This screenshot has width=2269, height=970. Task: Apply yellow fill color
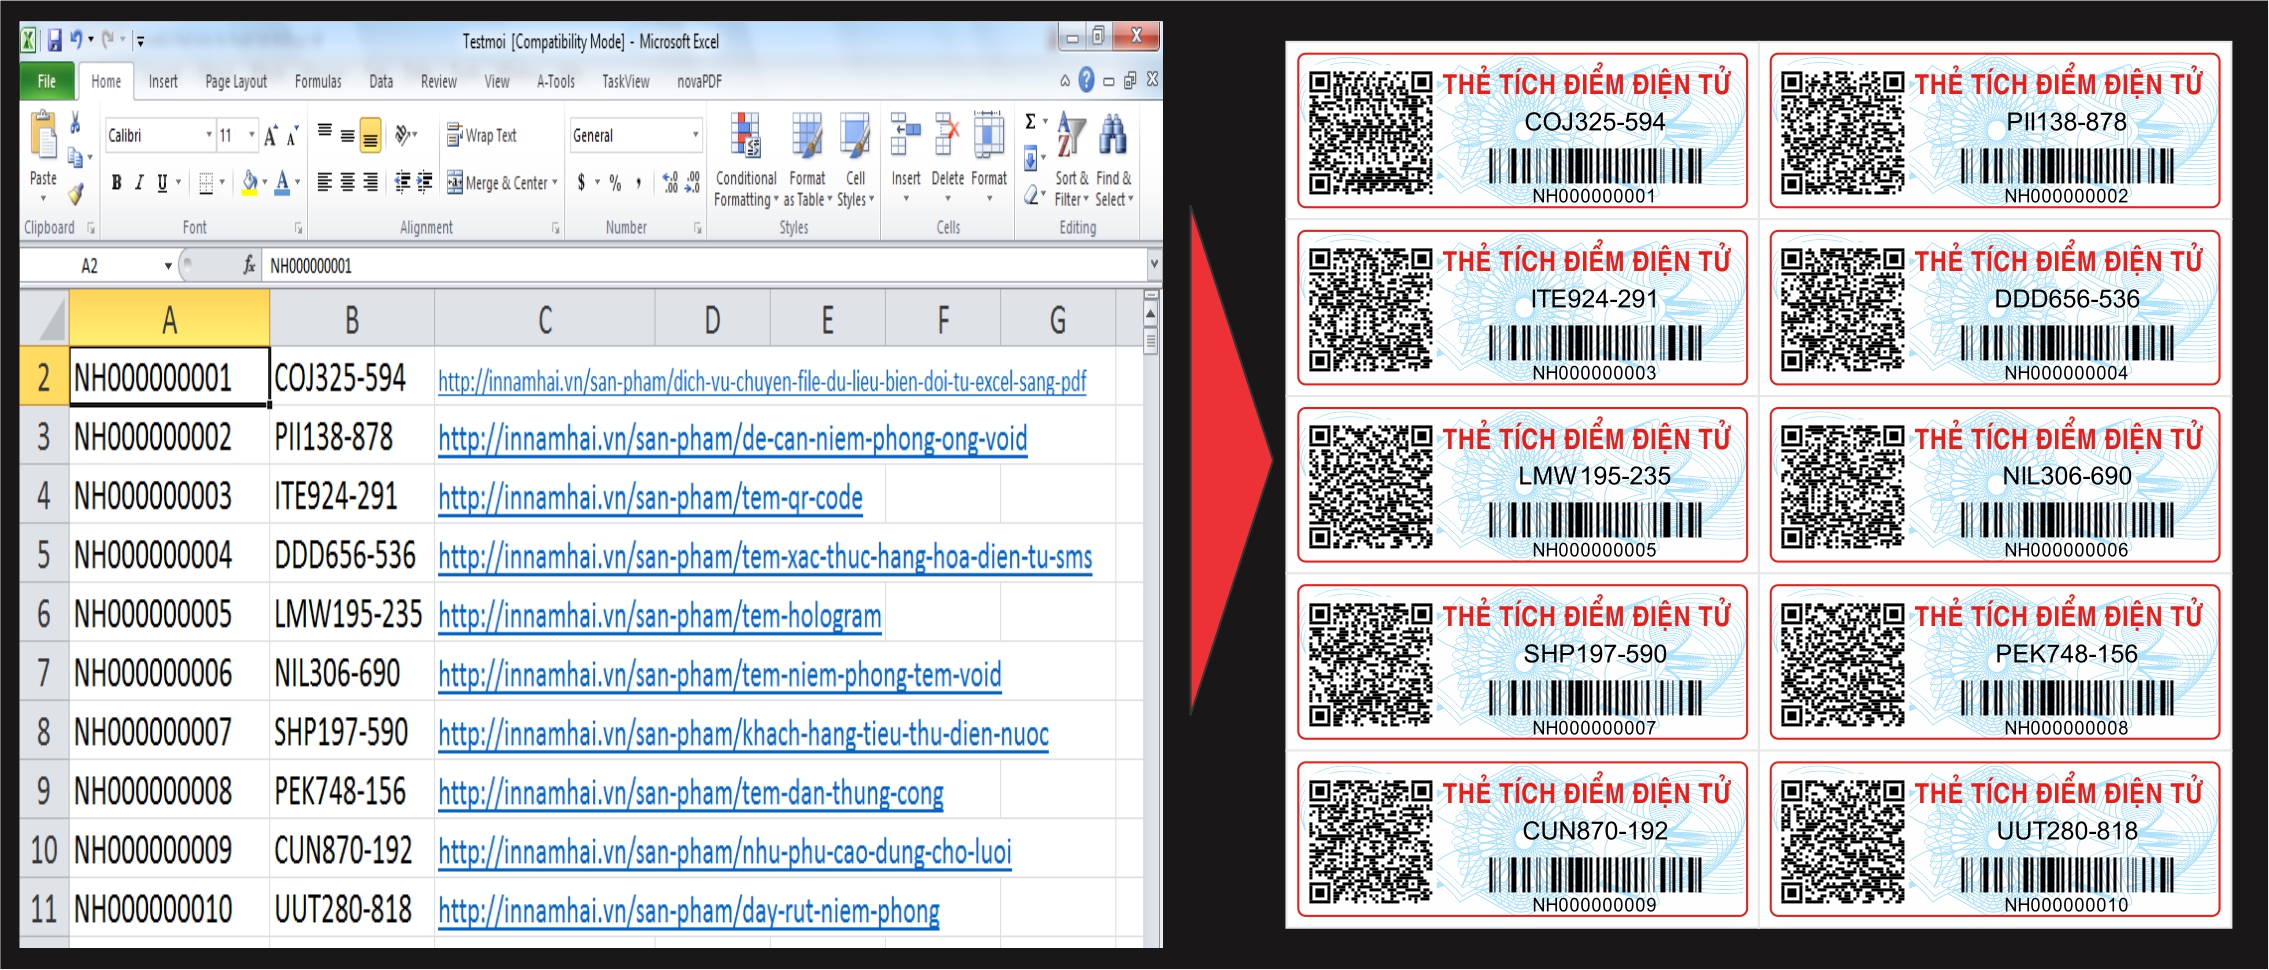(250, 182)
